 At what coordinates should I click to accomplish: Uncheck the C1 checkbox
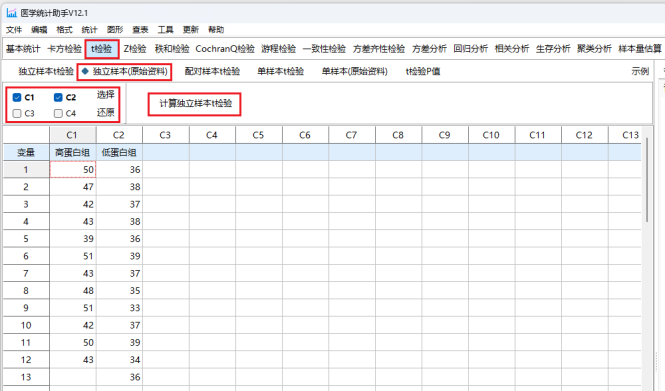click(x=17, y=98)
